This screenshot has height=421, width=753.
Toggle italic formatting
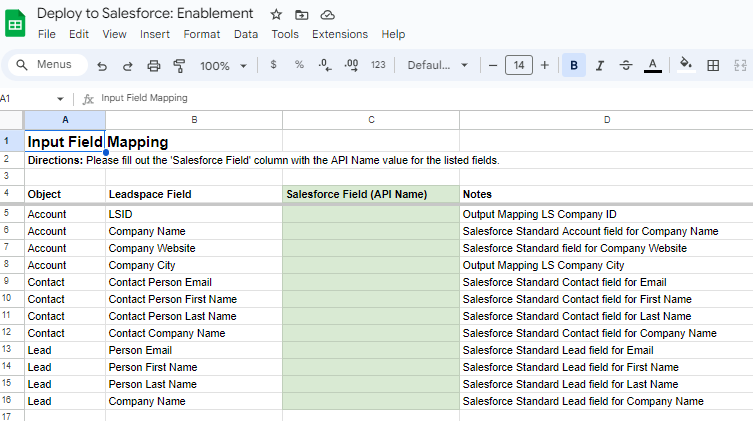click(600, 65)
